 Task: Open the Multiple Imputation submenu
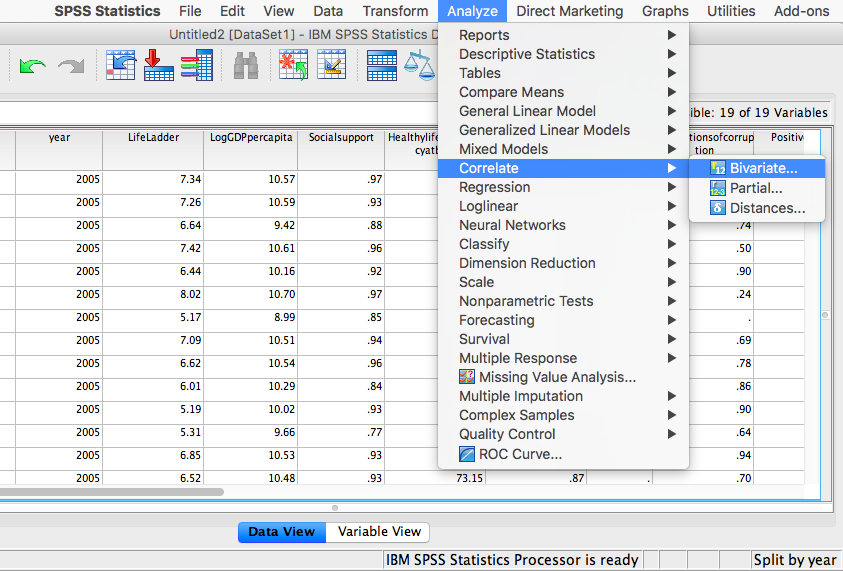click(563, 396)
